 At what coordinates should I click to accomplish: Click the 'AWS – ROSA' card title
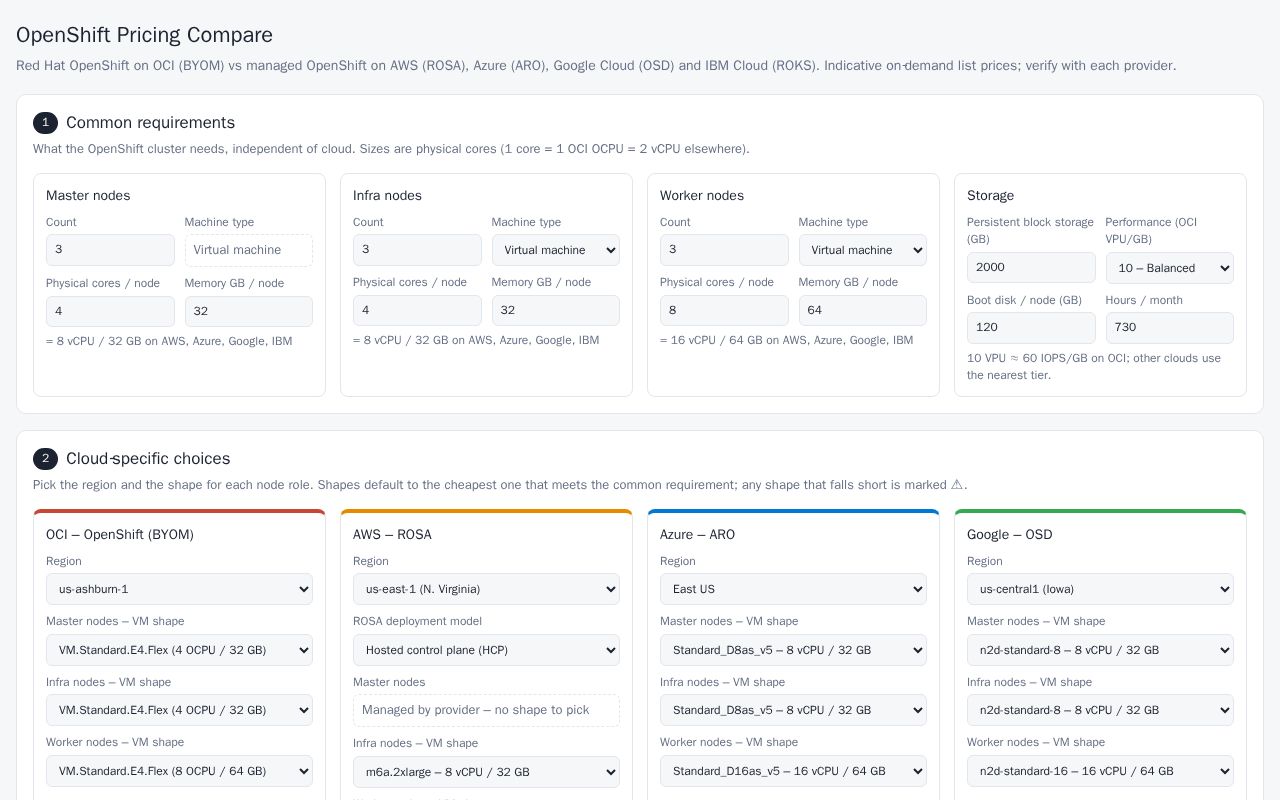[392, 535]
